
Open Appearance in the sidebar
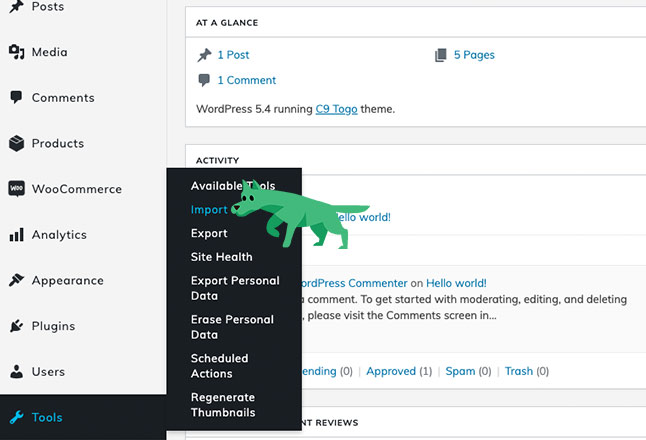click(x=68, y=281)
